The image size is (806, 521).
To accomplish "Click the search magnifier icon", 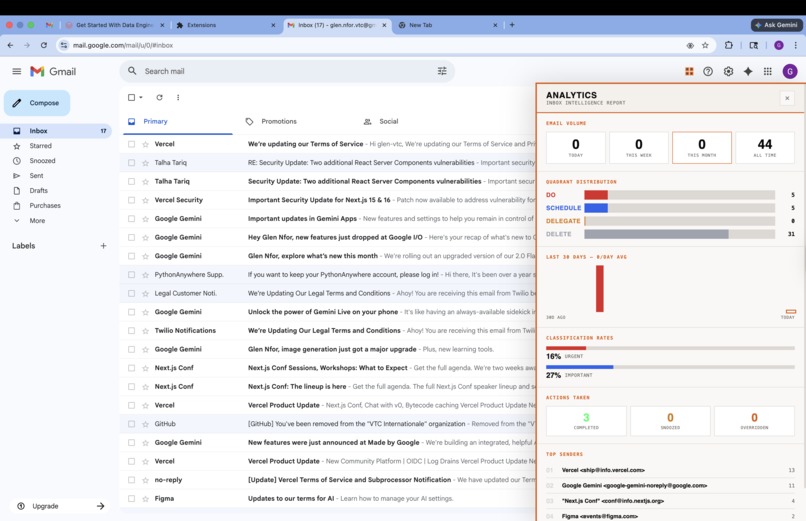I will point(132,71).
